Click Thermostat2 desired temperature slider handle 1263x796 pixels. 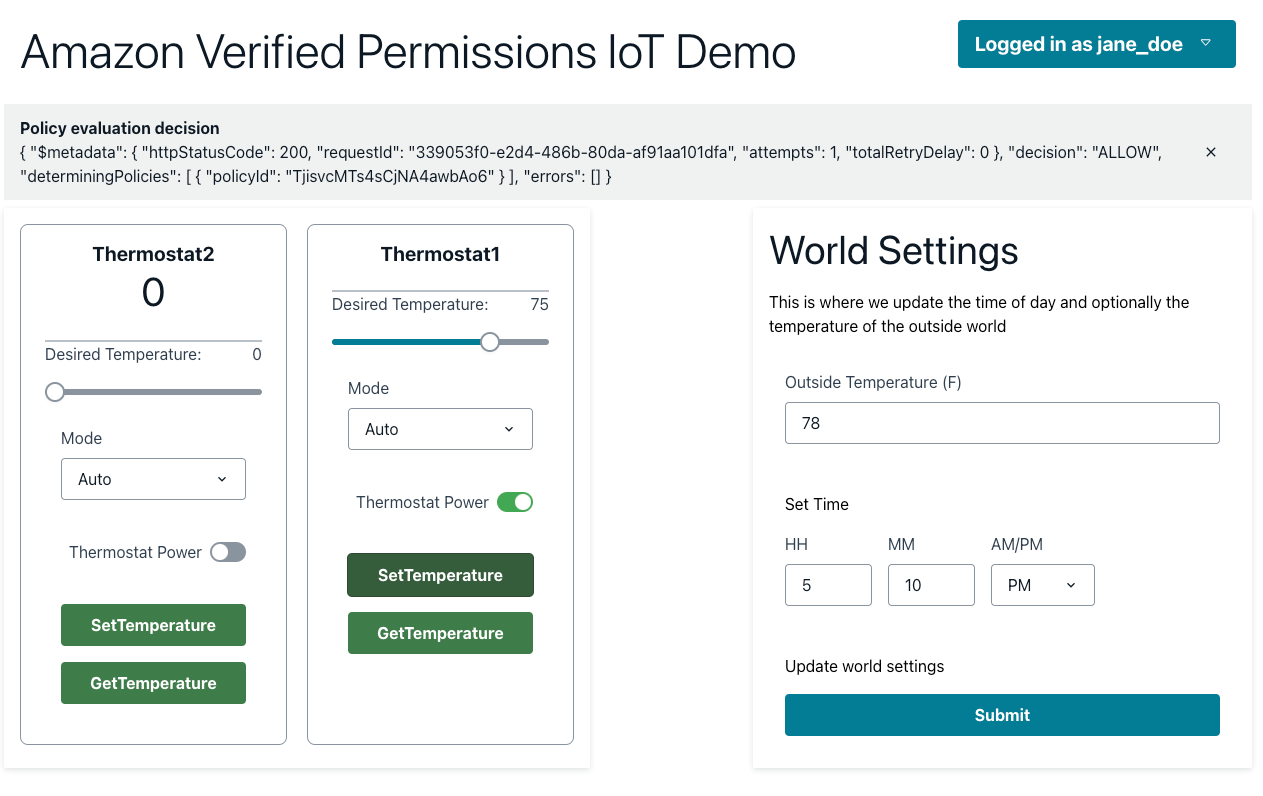click(55, 392)
